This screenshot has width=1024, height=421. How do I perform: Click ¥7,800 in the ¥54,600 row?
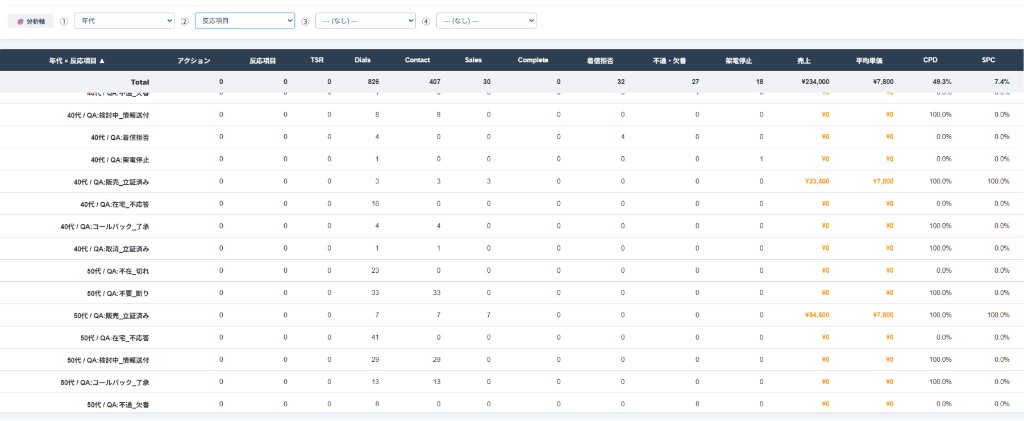882,315
